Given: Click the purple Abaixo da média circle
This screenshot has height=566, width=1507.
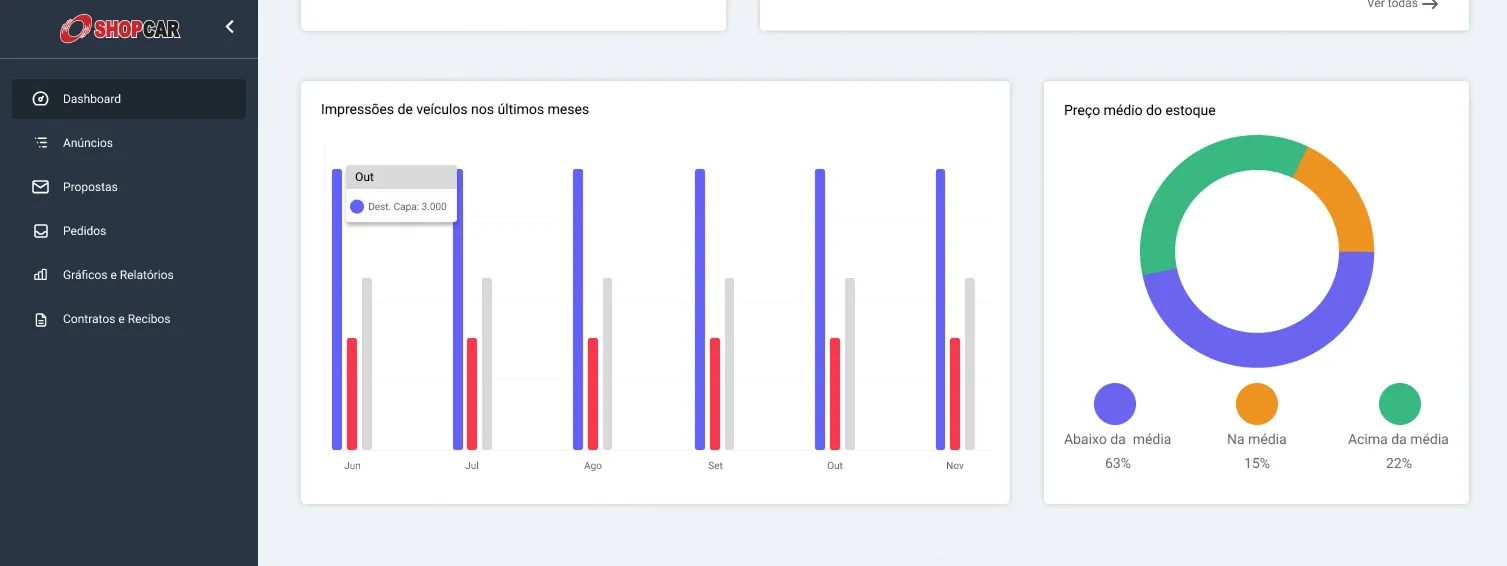Looking at the screenshot, I should pos(1115,405).
